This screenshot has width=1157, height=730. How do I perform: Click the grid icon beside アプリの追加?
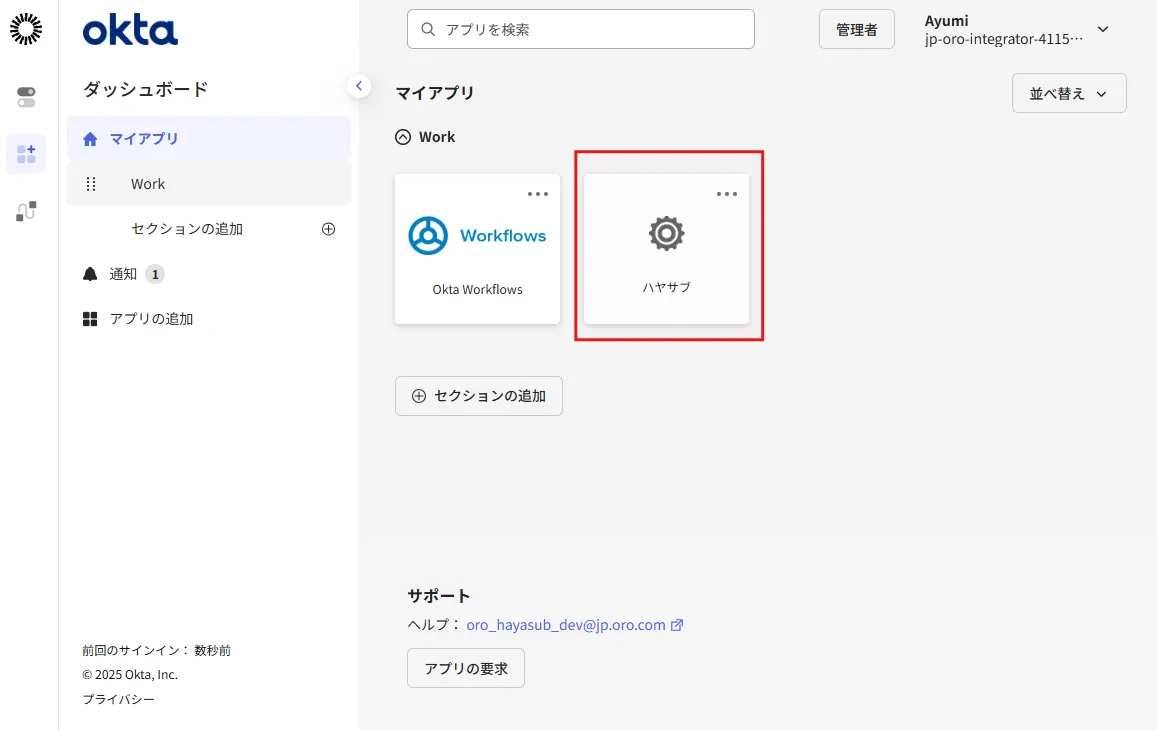pyautogui.click(x=90, y=319)
